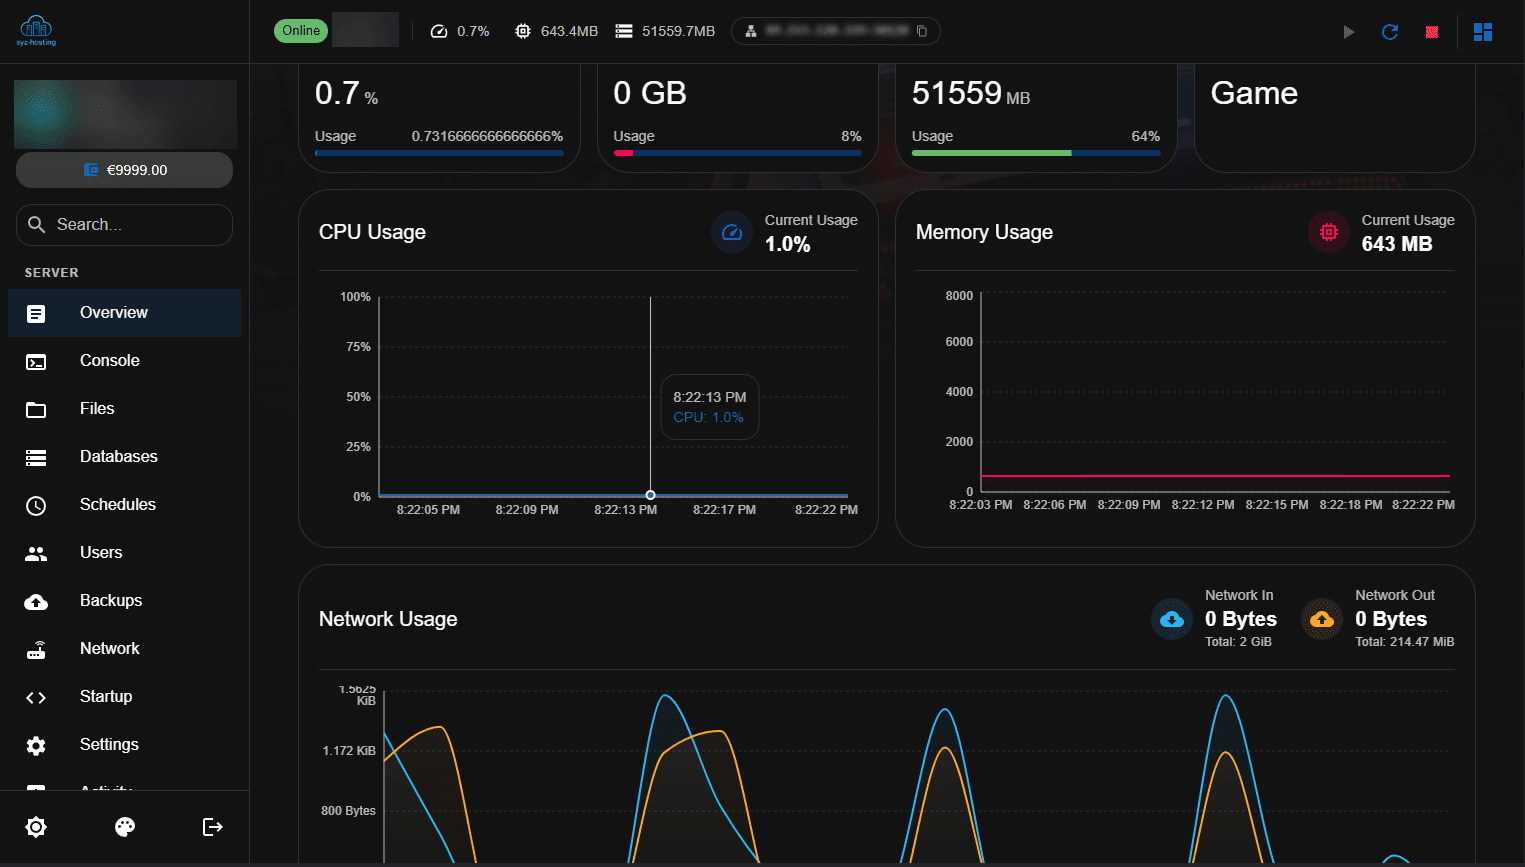This screenshot has height=867, width=1525.
Task: Go to the Network section
Action: [x=125, y=649]
